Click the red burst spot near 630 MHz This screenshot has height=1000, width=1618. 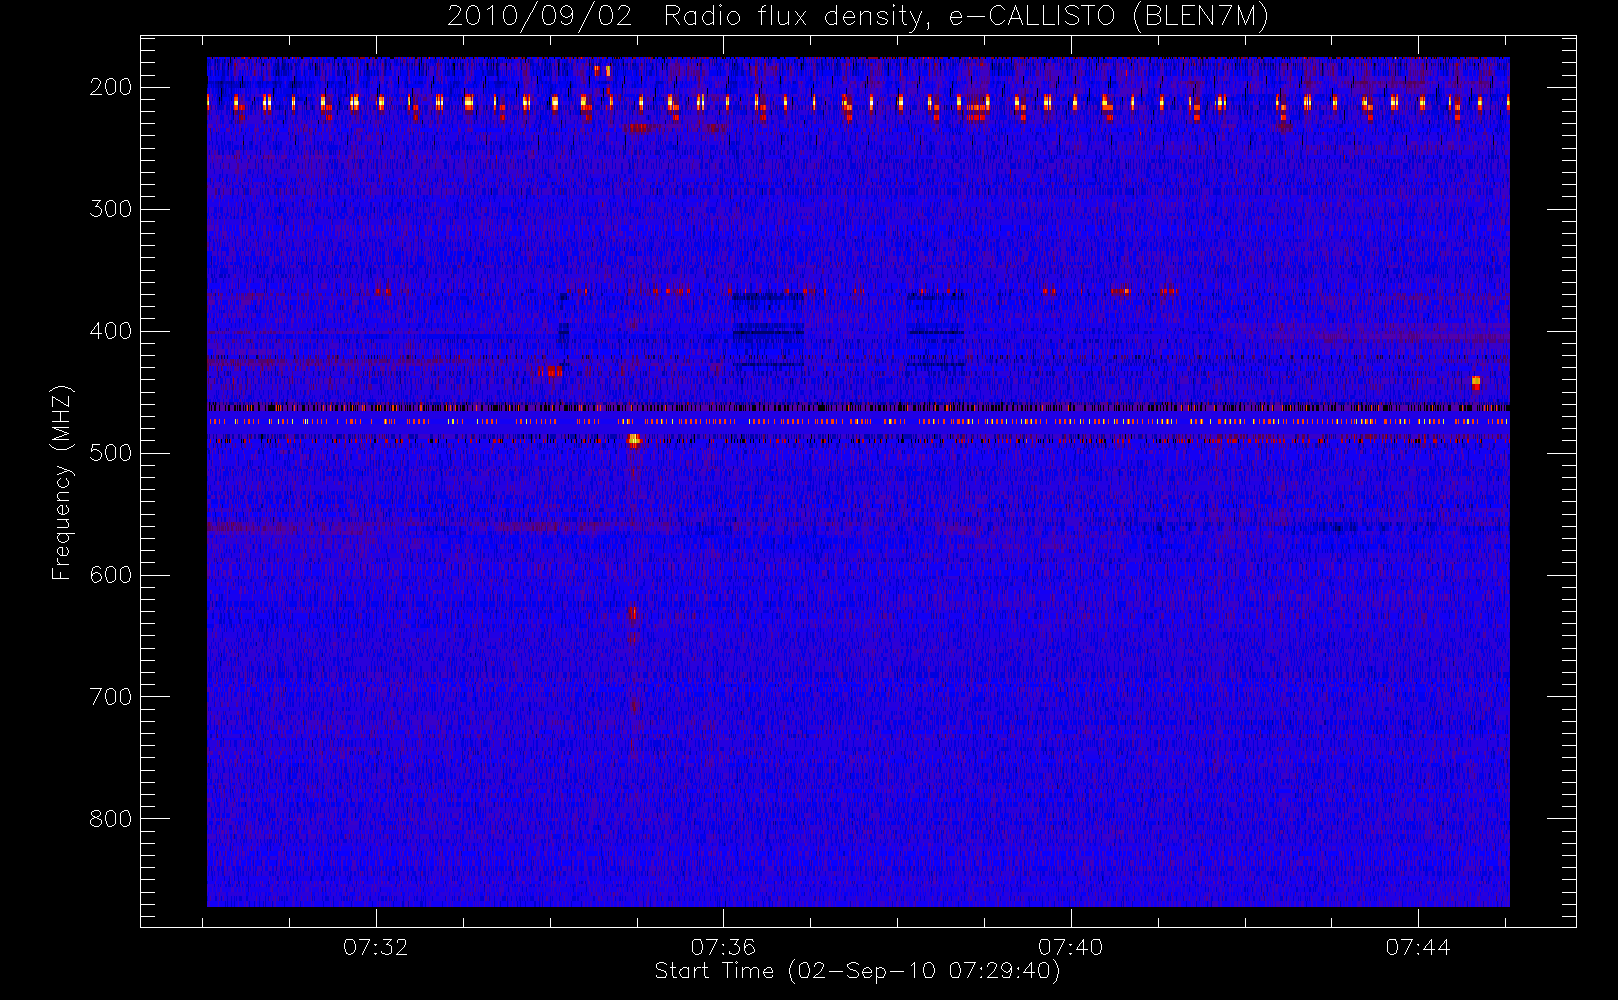pos(632,613)
